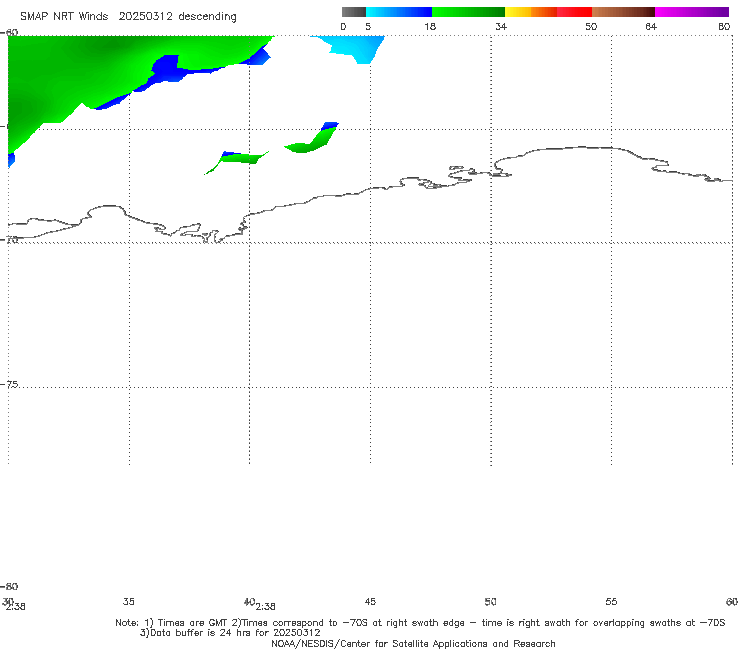Click the dark blue patch inside the green swath

point(165,68)
